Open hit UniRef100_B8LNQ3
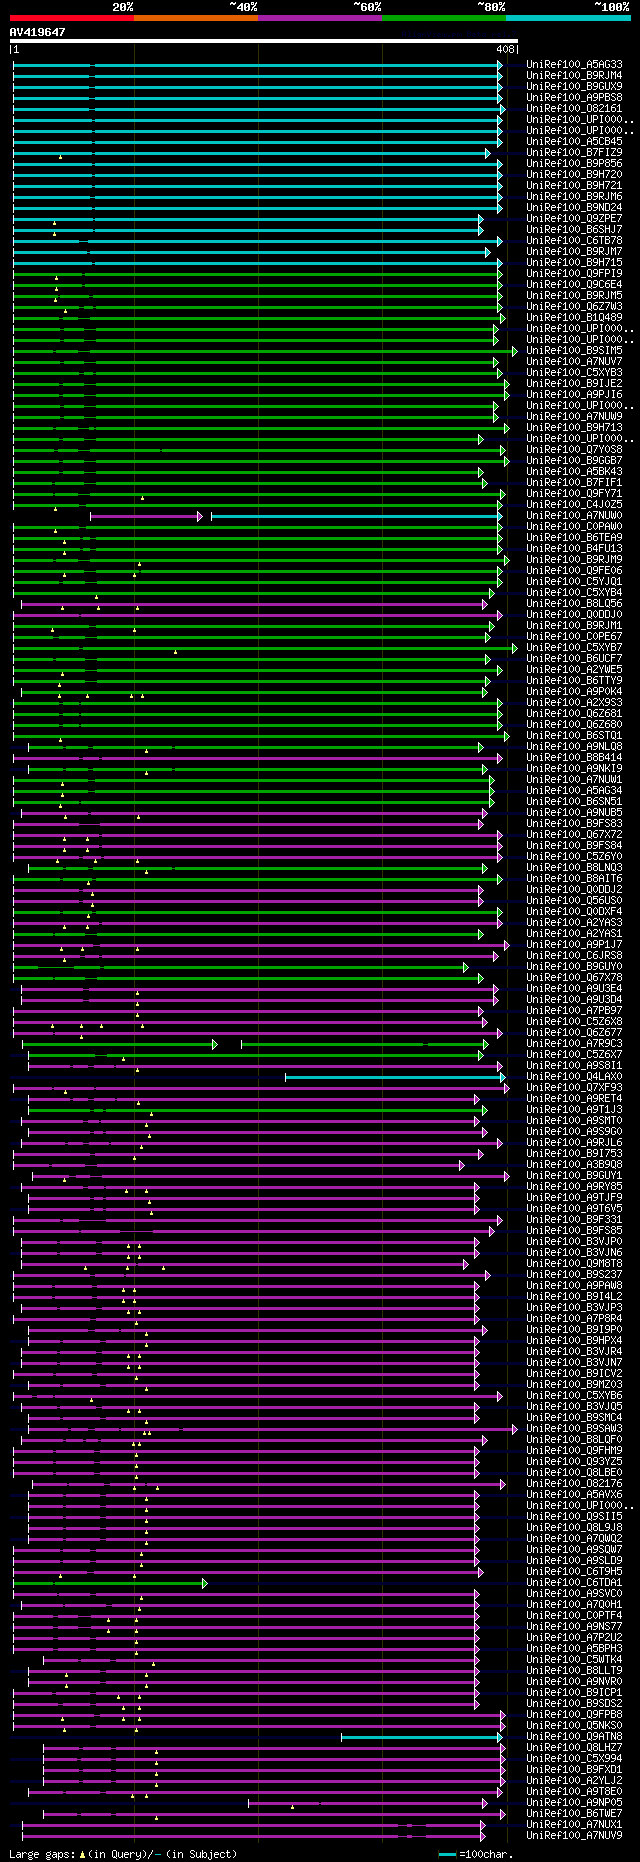Image resolution: width=640 pixels, height=1862 pixels. [574, 868]
